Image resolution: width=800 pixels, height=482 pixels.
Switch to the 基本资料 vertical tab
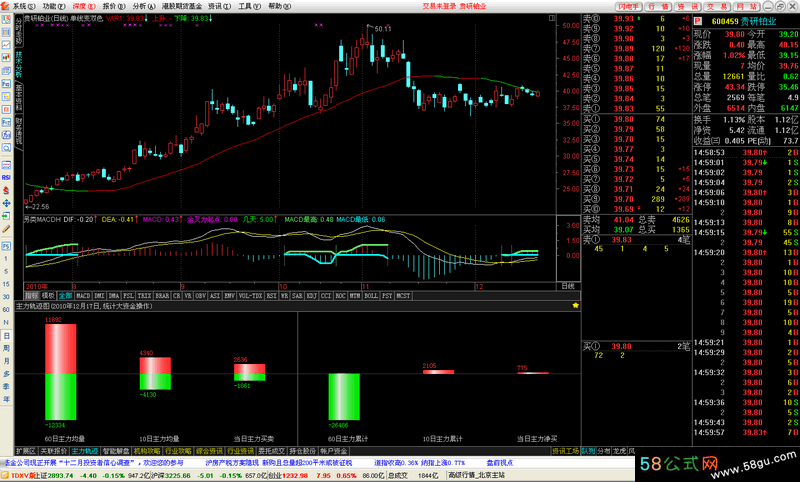click(x=19, y=97)
